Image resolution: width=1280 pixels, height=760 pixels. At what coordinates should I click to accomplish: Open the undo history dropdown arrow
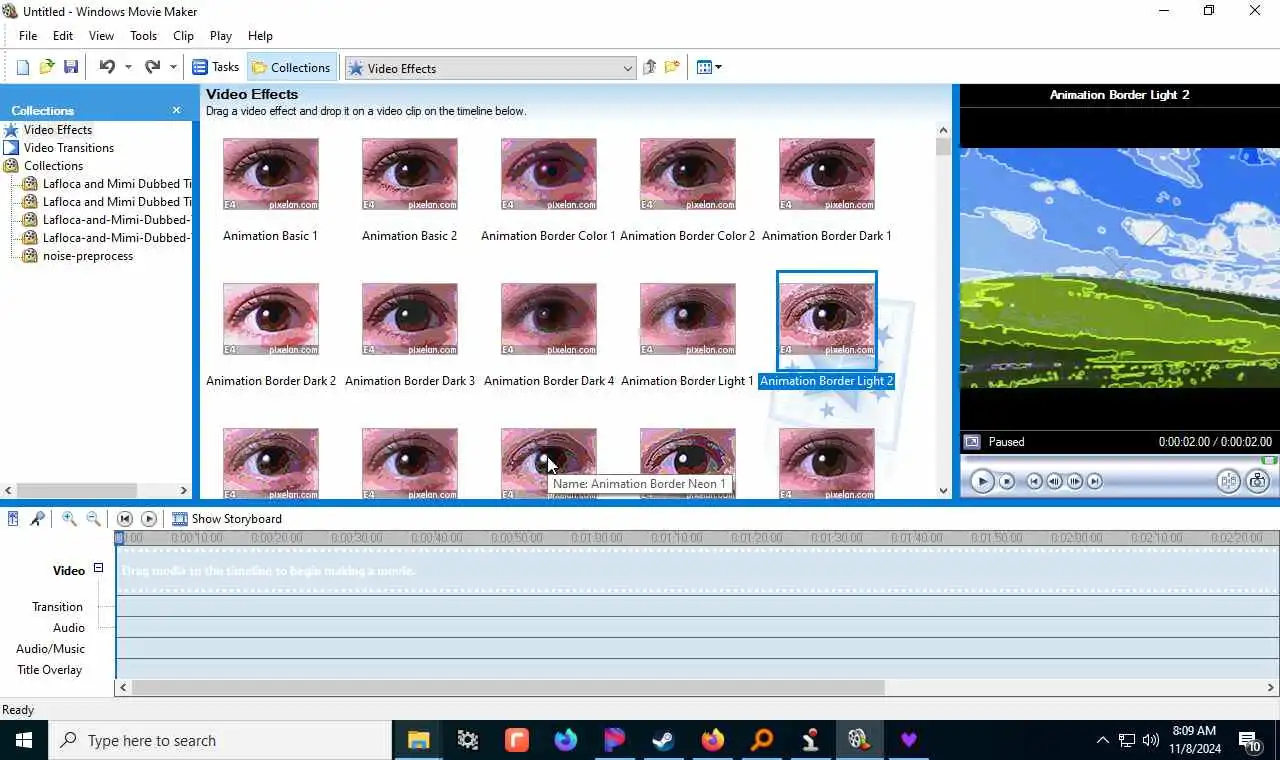tap(128, 67)
